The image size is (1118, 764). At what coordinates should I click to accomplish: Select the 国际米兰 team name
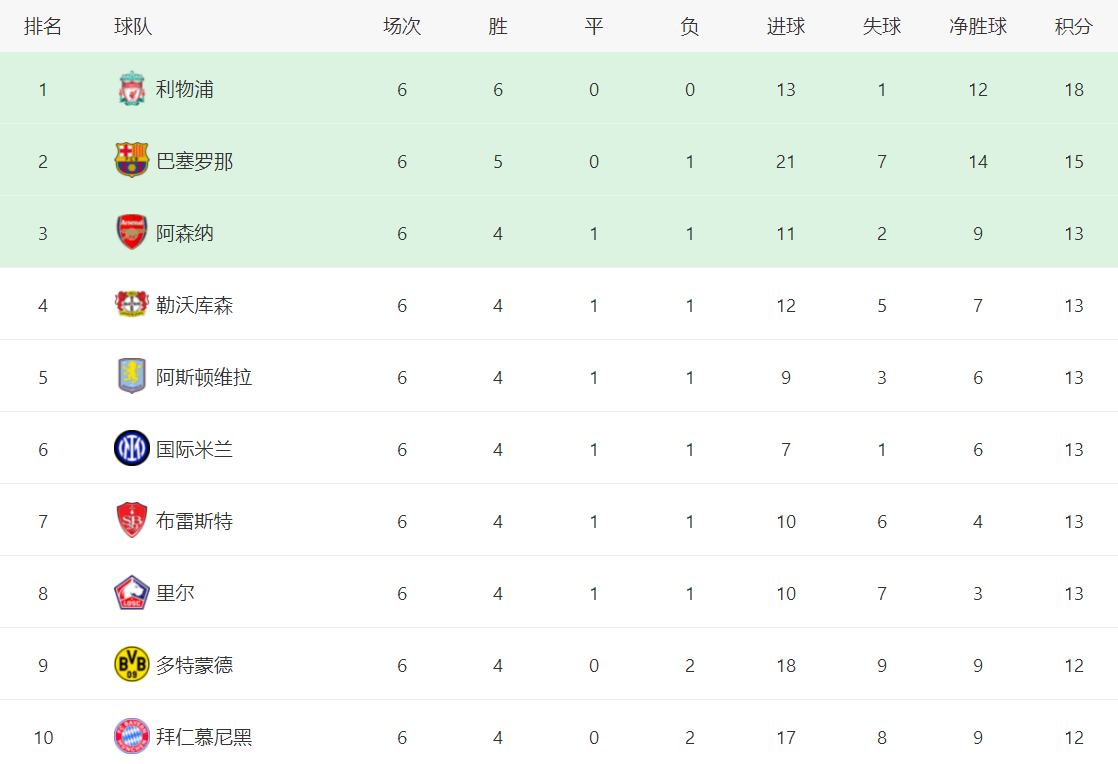pos(195,449)
